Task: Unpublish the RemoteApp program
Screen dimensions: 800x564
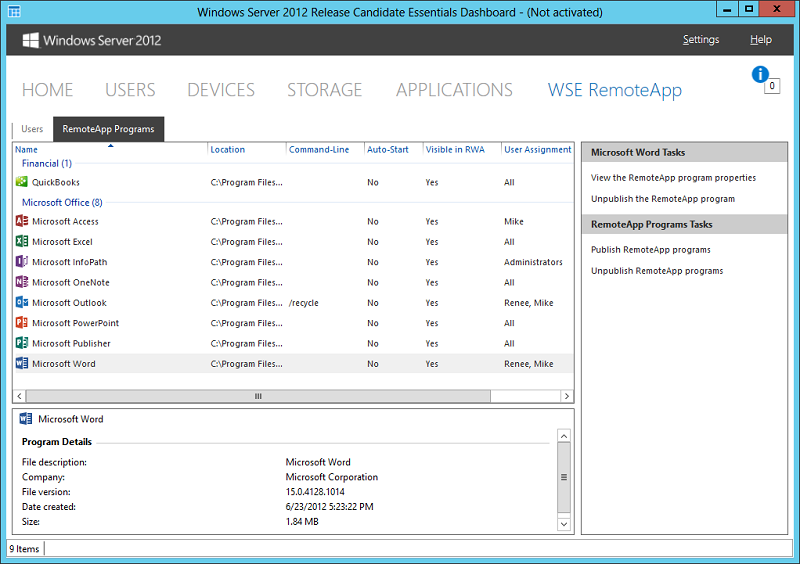Action: (x=663, y=199)
